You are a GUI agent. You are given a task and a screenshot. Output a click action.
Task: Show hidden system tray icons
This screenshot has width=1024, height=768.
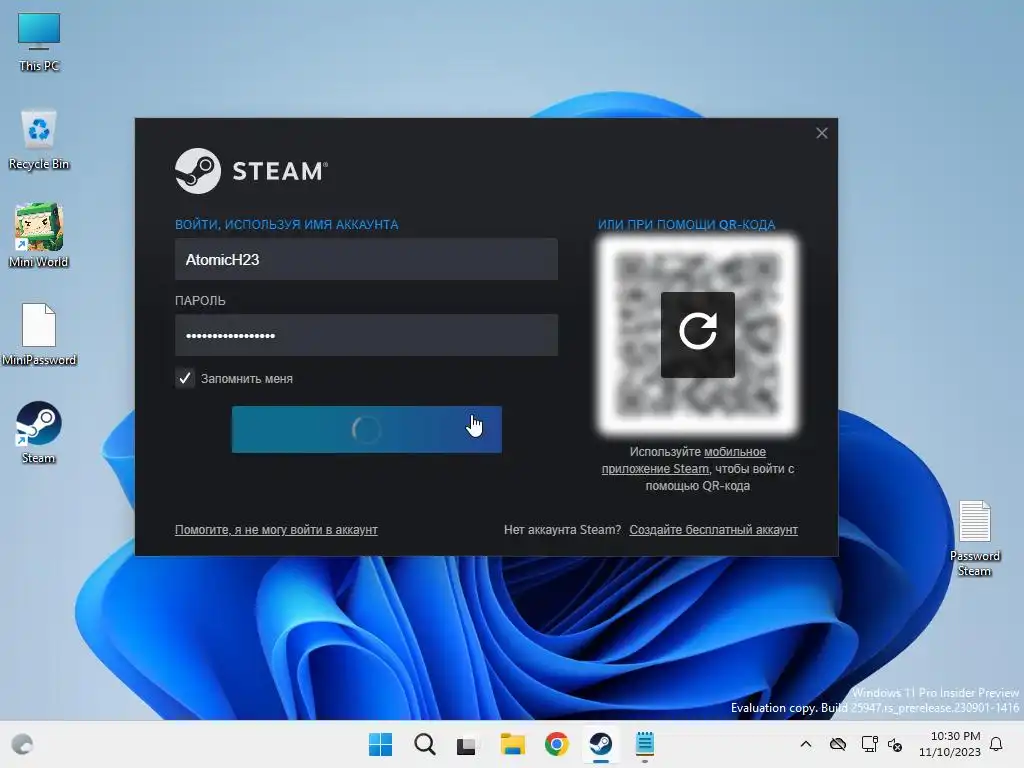(x=806, y=744)
